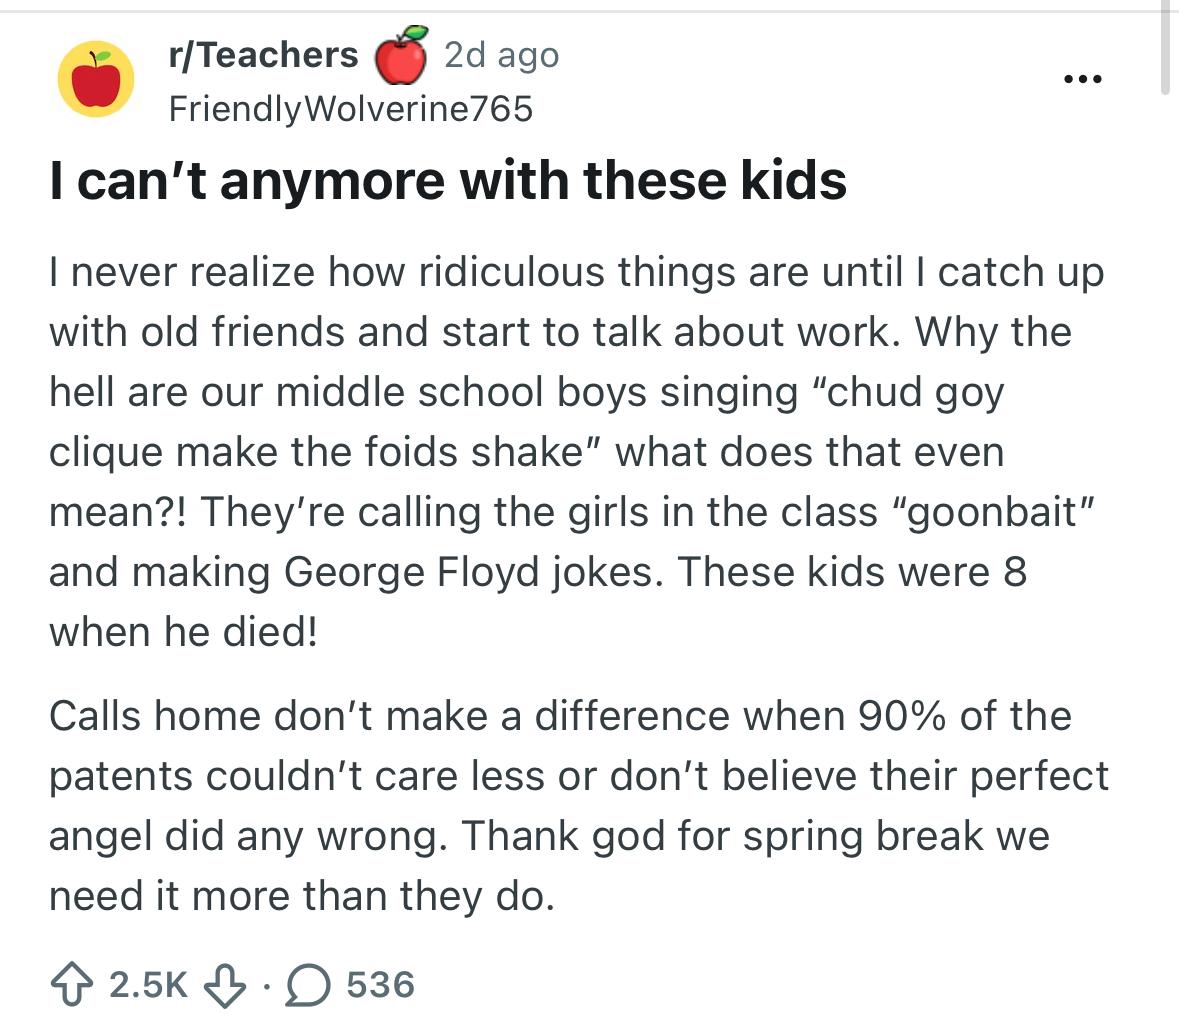This screenshot has width=1179, height=1030.
Task: Click the 536 comments count
Action: pyautogui.click(x=380, y=984)
